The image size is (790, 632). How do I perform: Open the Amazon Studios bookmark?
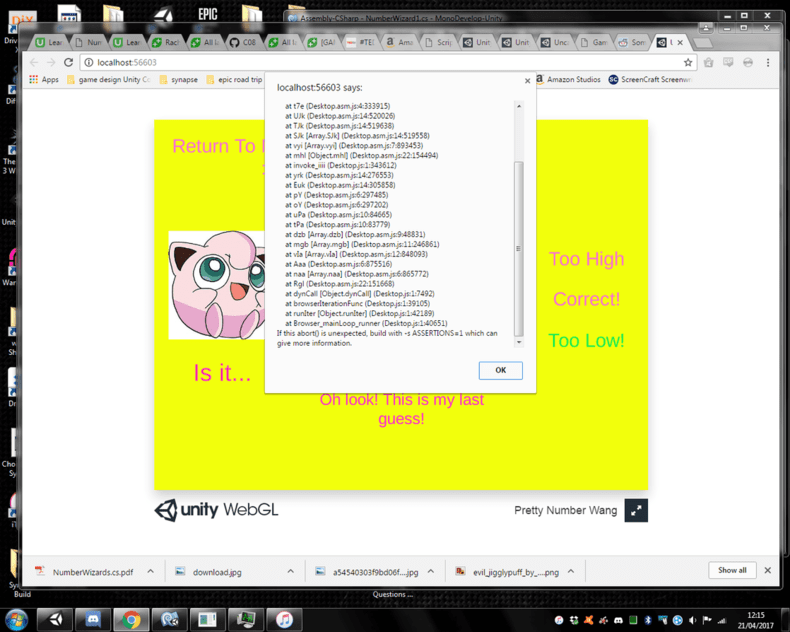click(568, 80)
